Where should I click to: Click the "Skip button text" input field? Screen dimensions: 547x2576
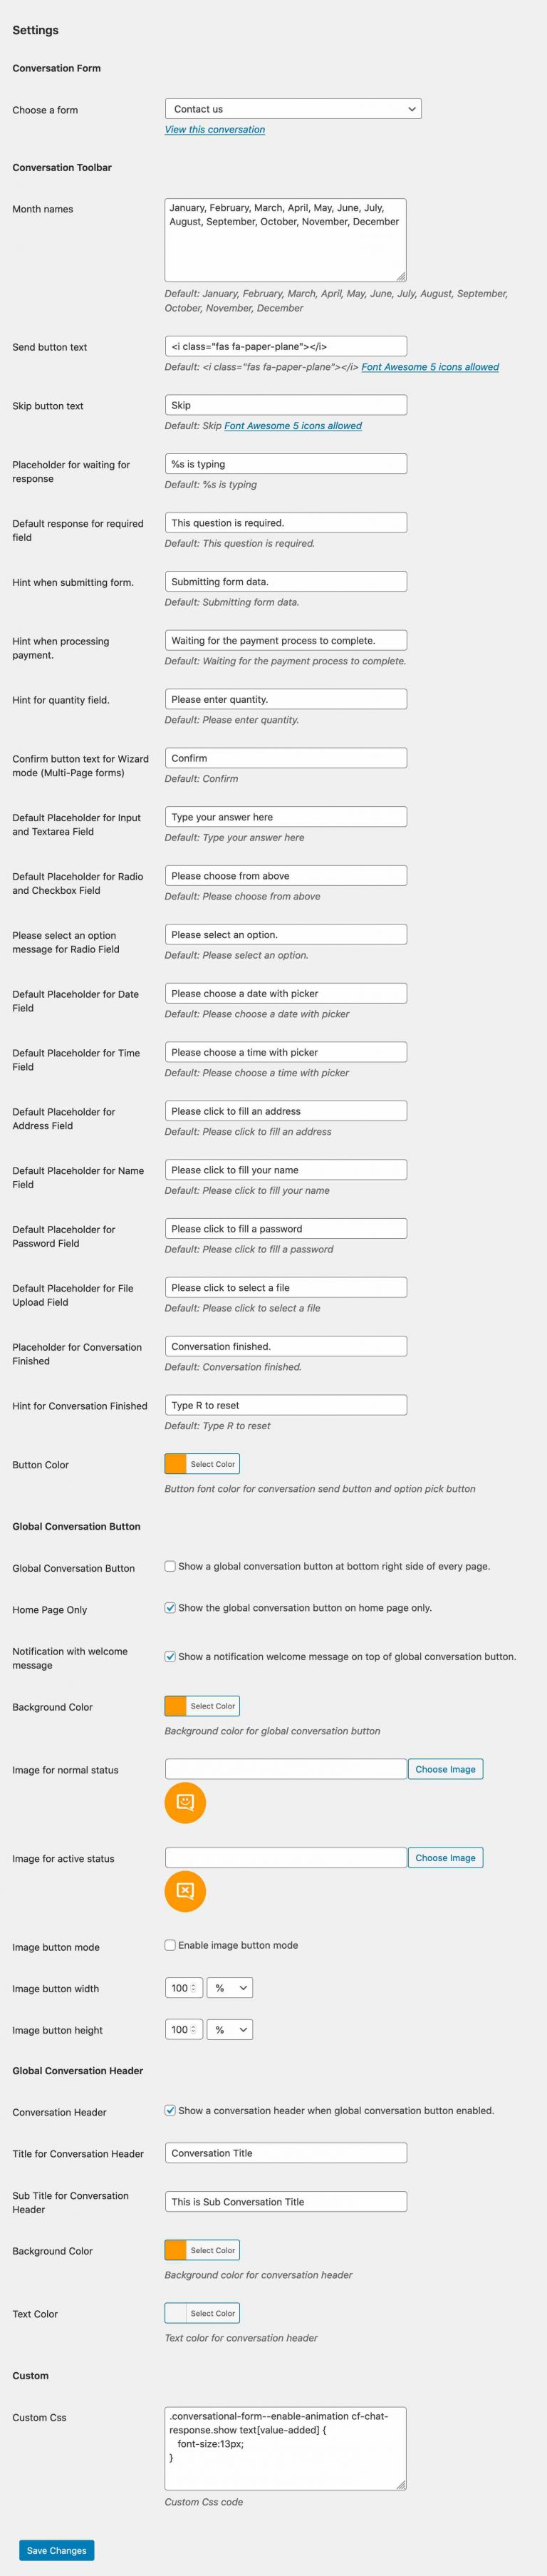coord(285,405)
